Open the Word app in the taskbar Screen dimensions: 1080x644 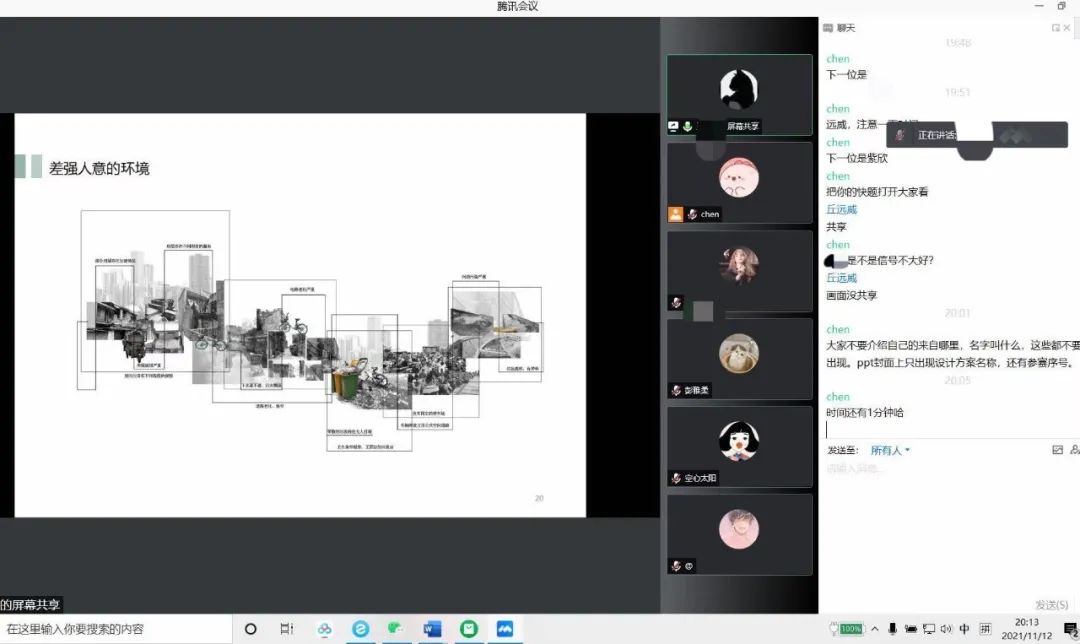[432, 629]
